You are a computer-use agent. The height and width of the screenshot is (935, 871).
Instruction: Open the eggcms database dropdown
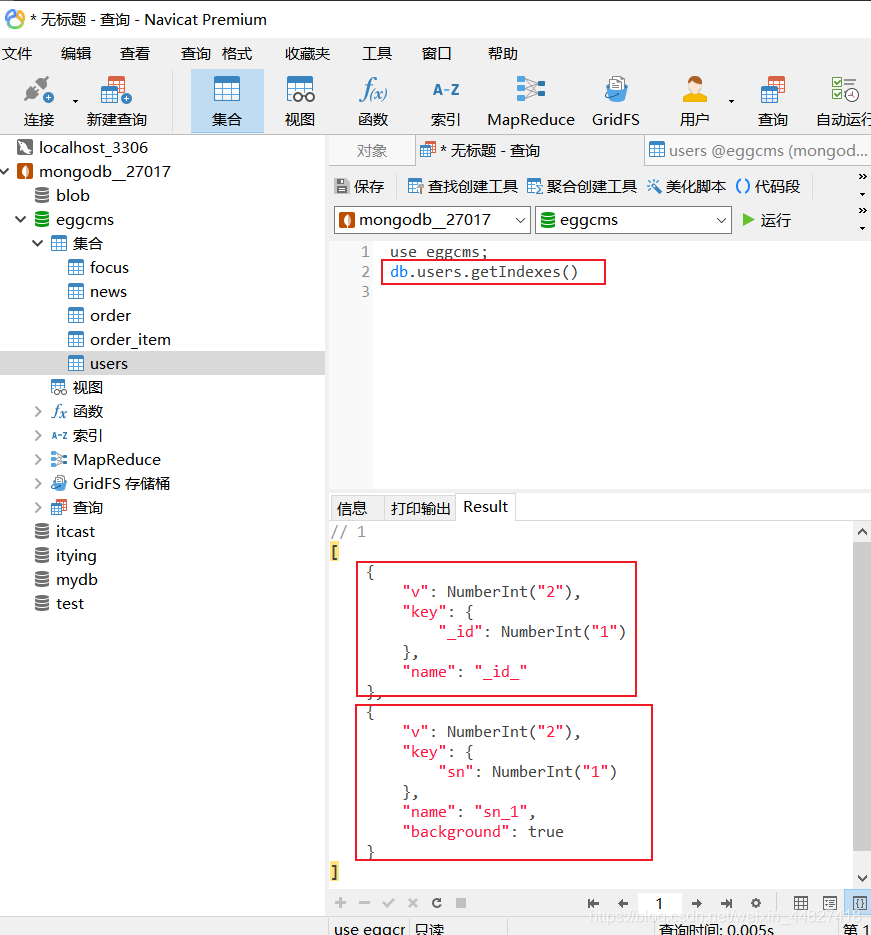point(633,220)
